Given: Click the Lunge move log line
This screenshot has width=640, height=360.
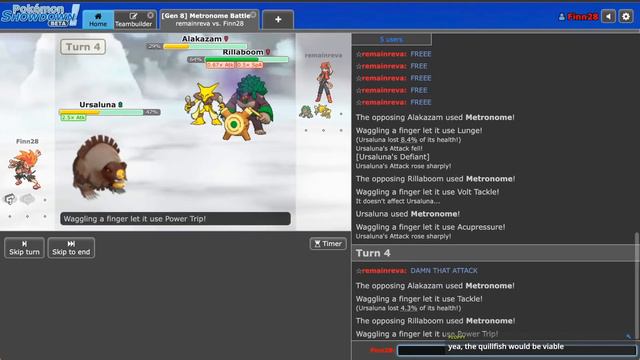Looking at the screenshot, I should click(419, 131).
